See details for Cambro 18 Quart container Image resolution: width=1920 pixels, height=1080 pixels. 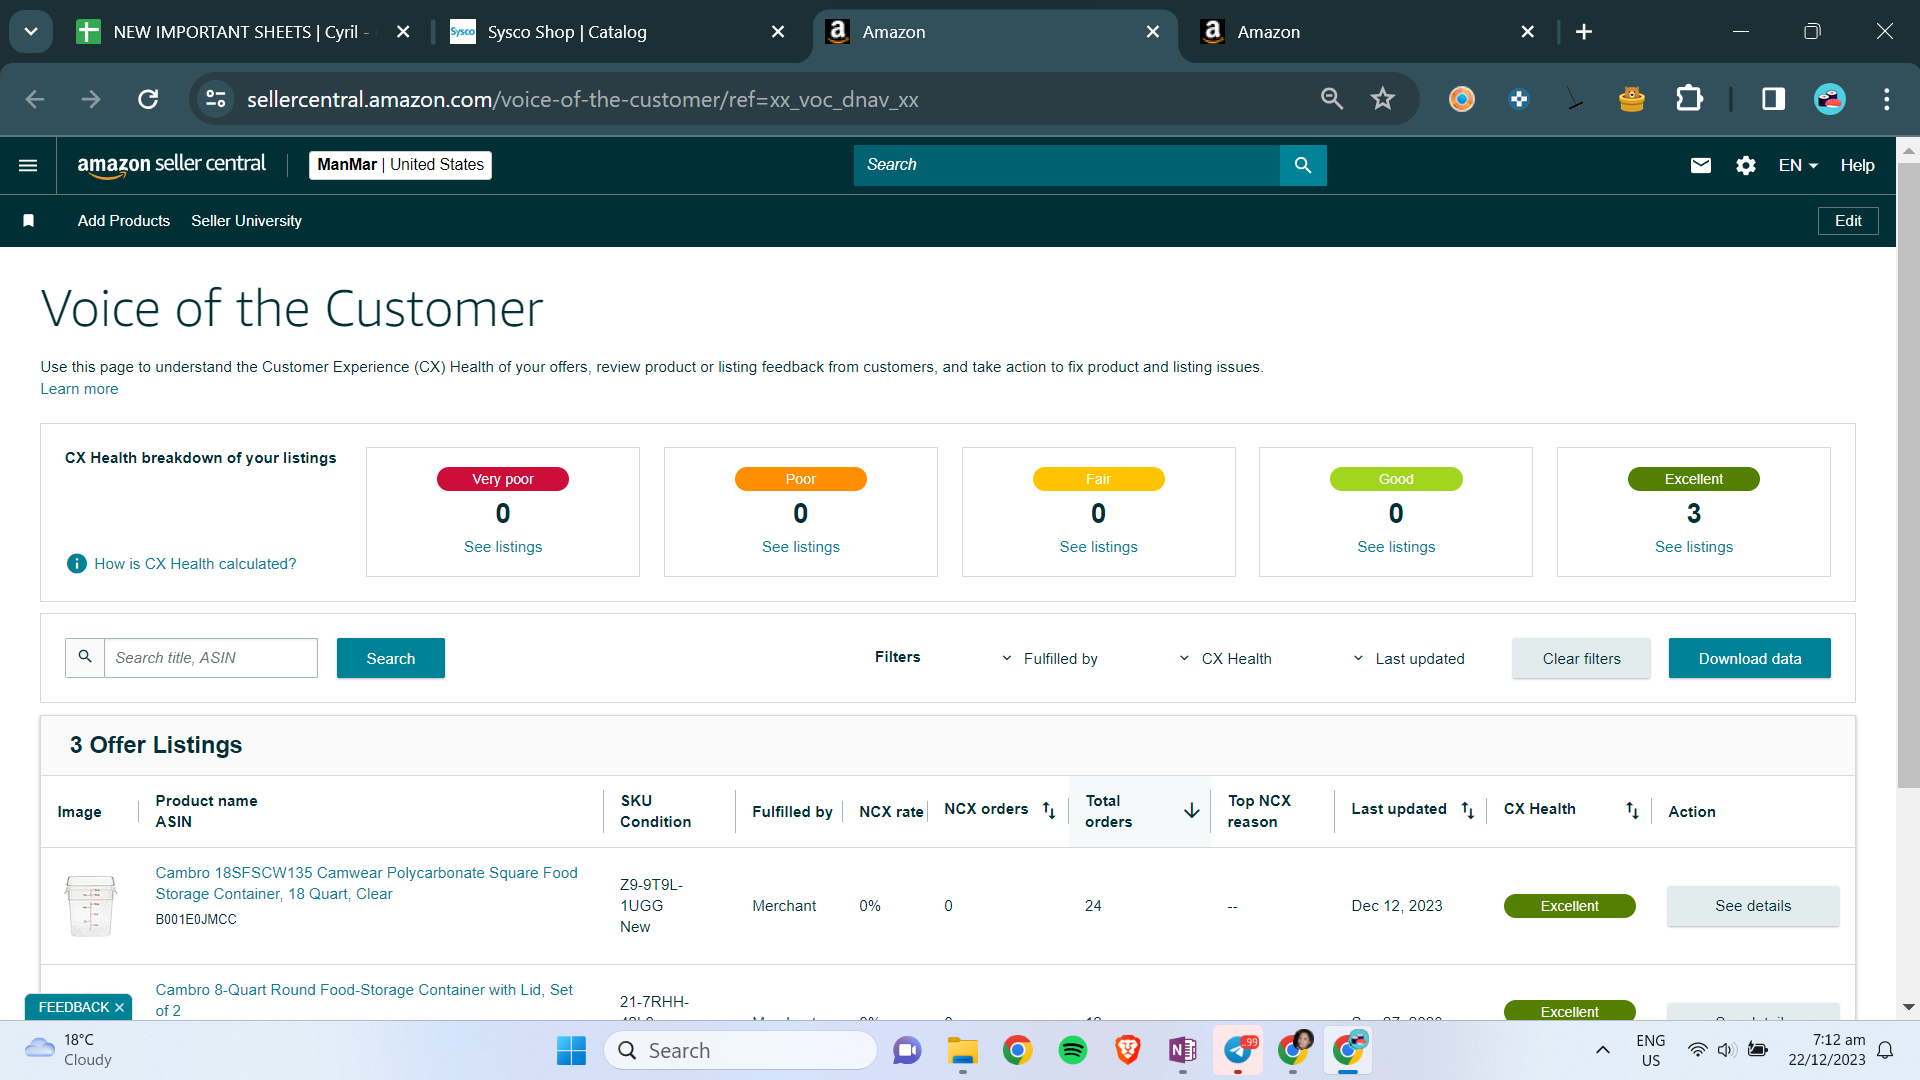(1753, 906)
